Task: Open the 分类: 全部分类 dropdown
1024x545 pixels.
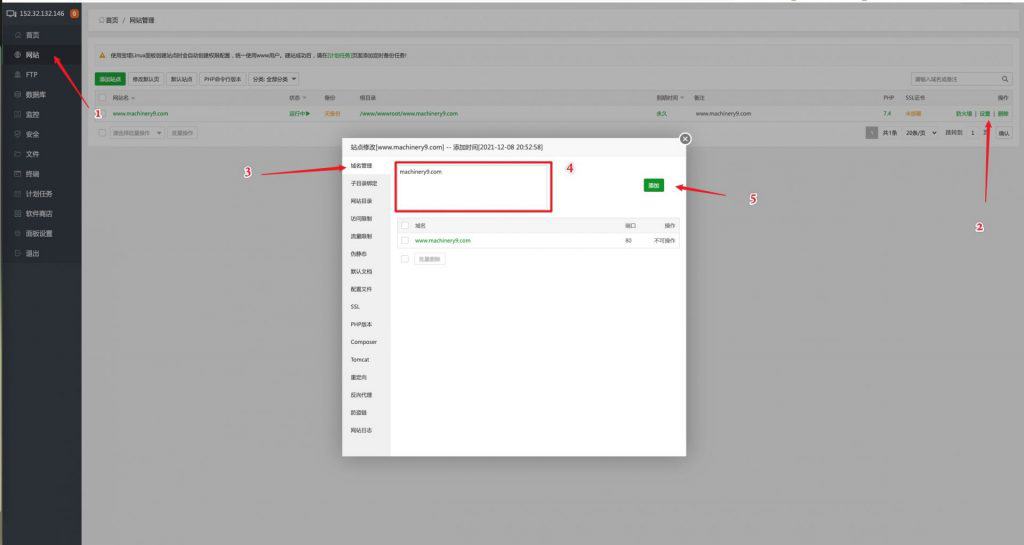Action: point(275,79)
